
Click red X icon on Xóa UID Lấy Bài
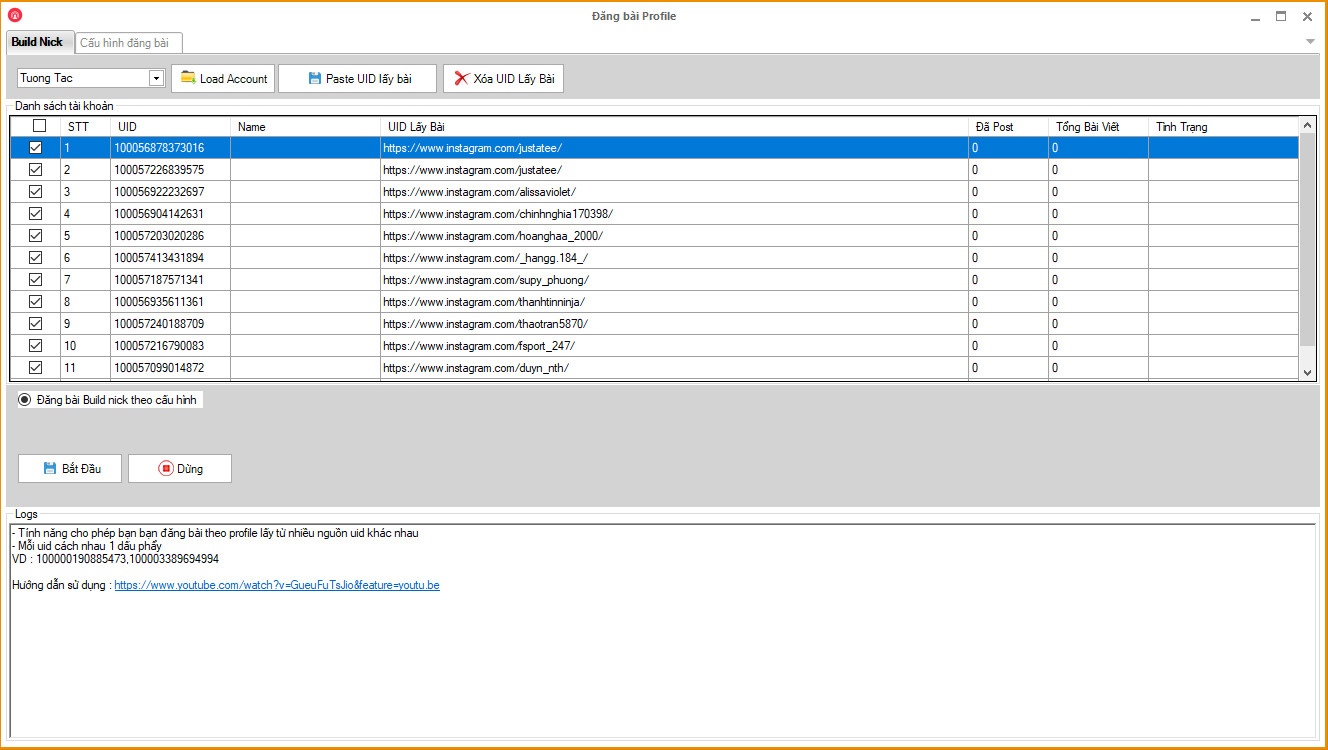[461, 78]
